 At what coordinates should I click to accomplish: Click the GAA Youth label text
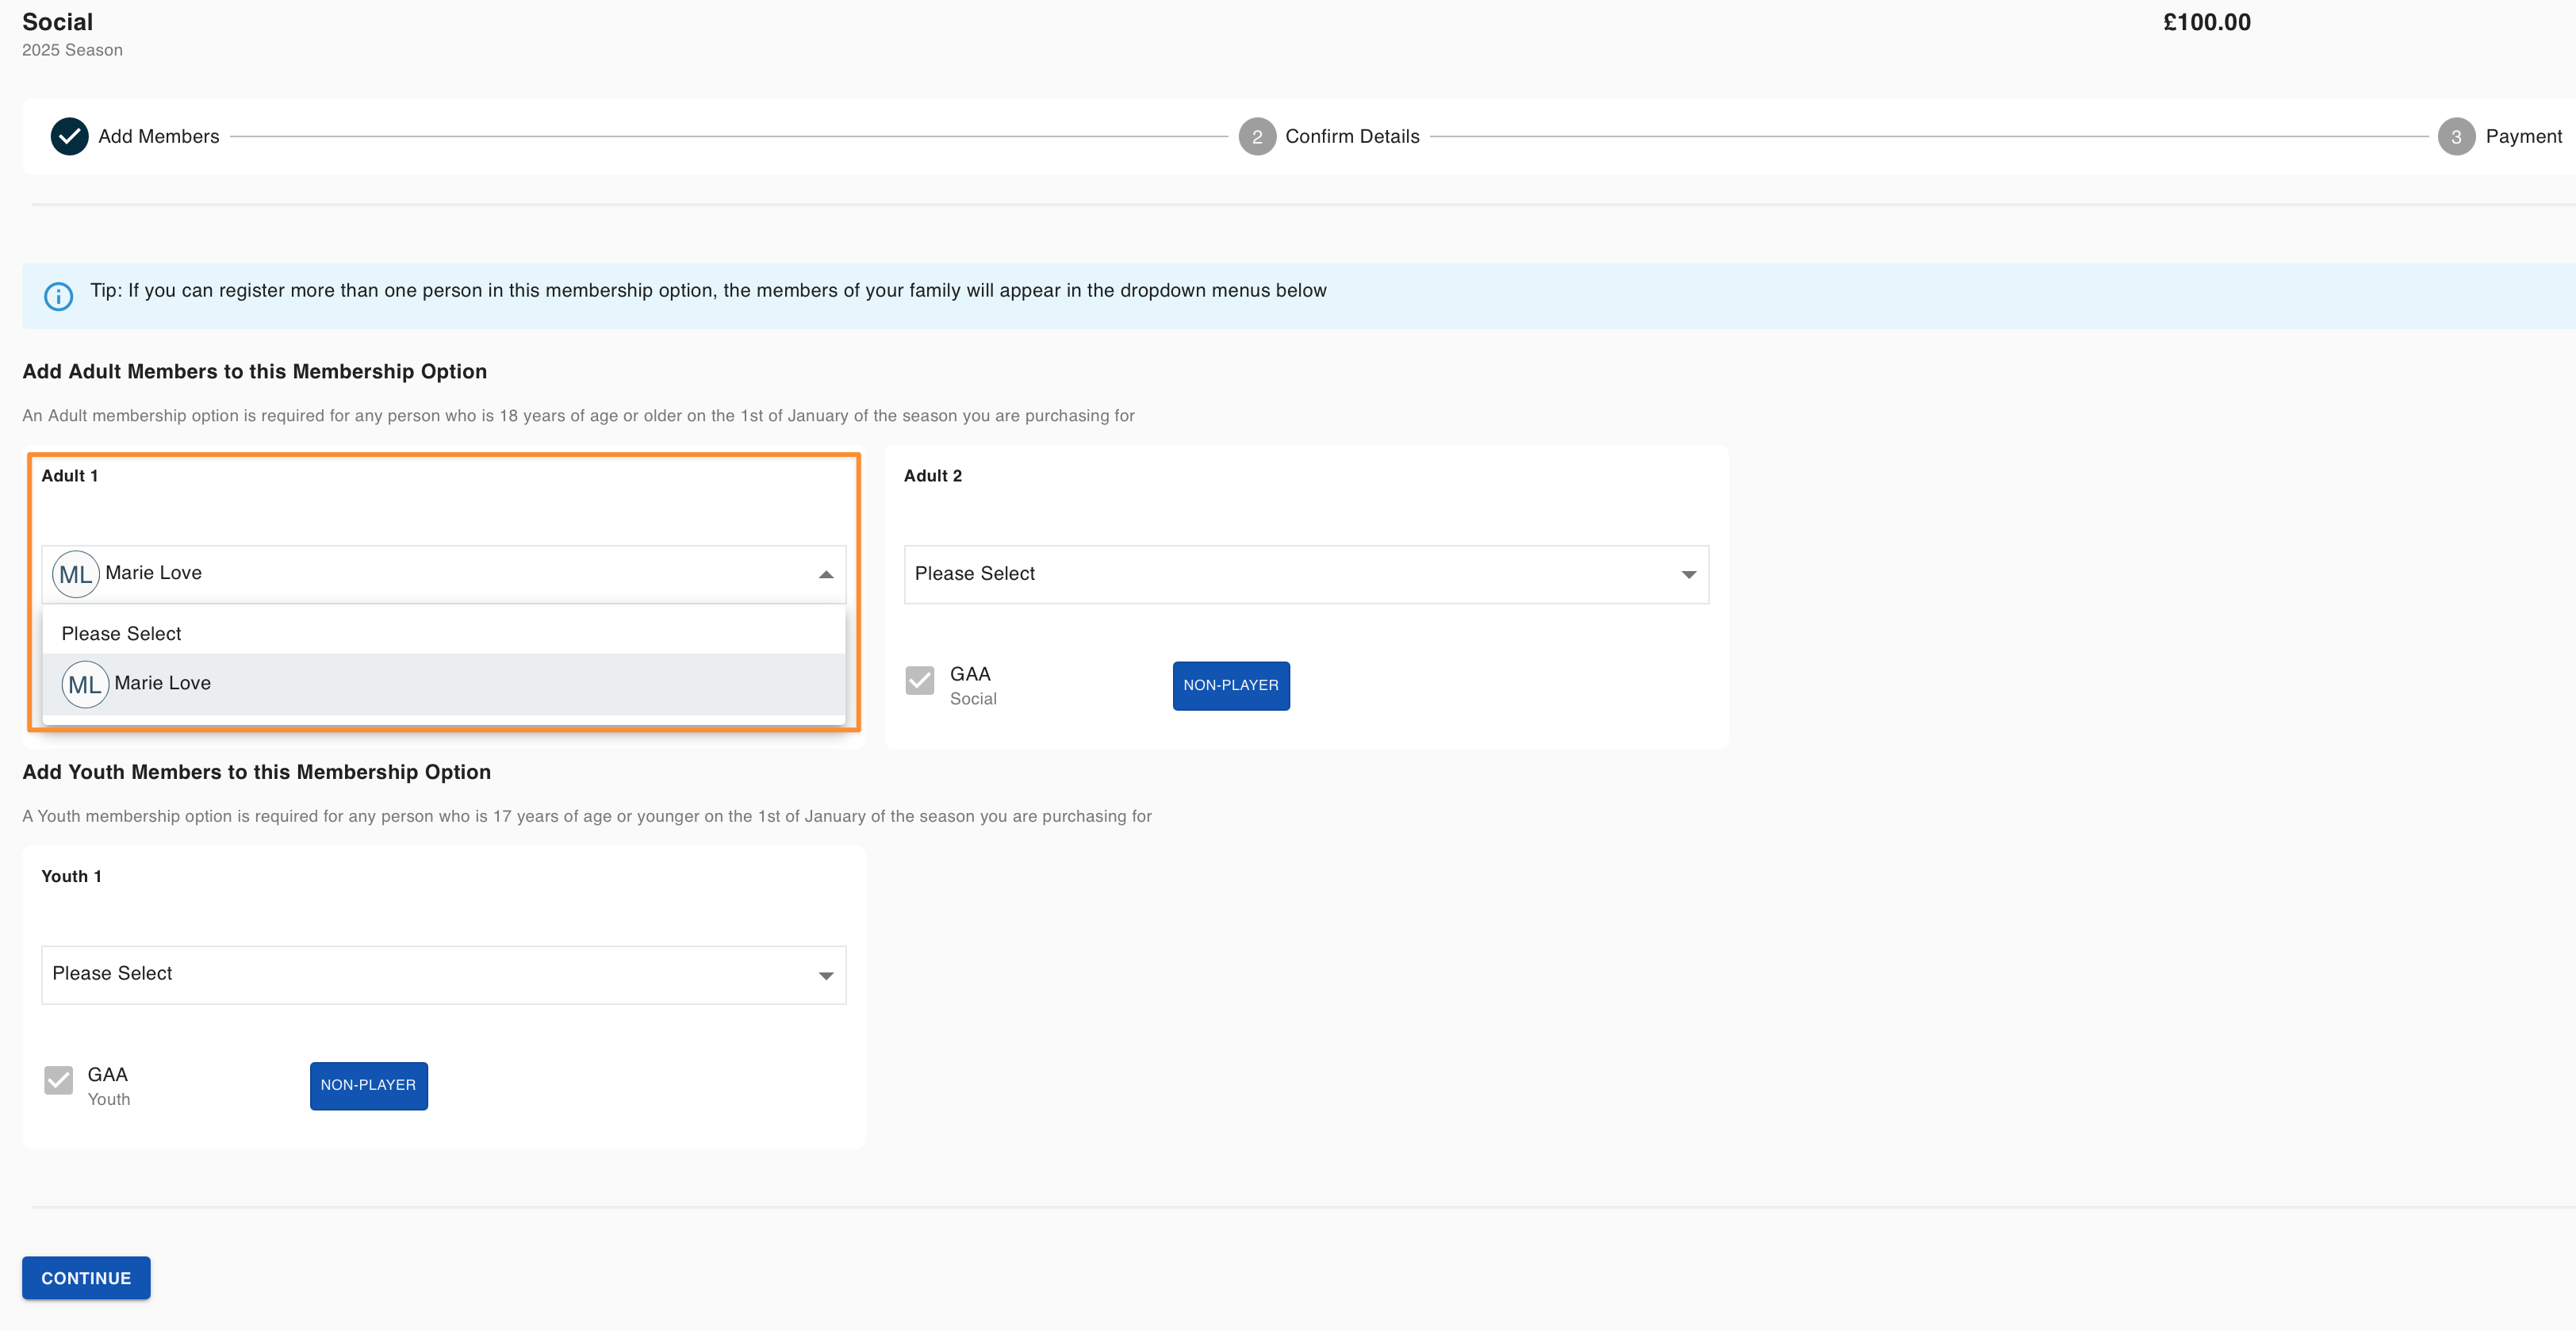pyautogui.click(x=108, y=1085)
